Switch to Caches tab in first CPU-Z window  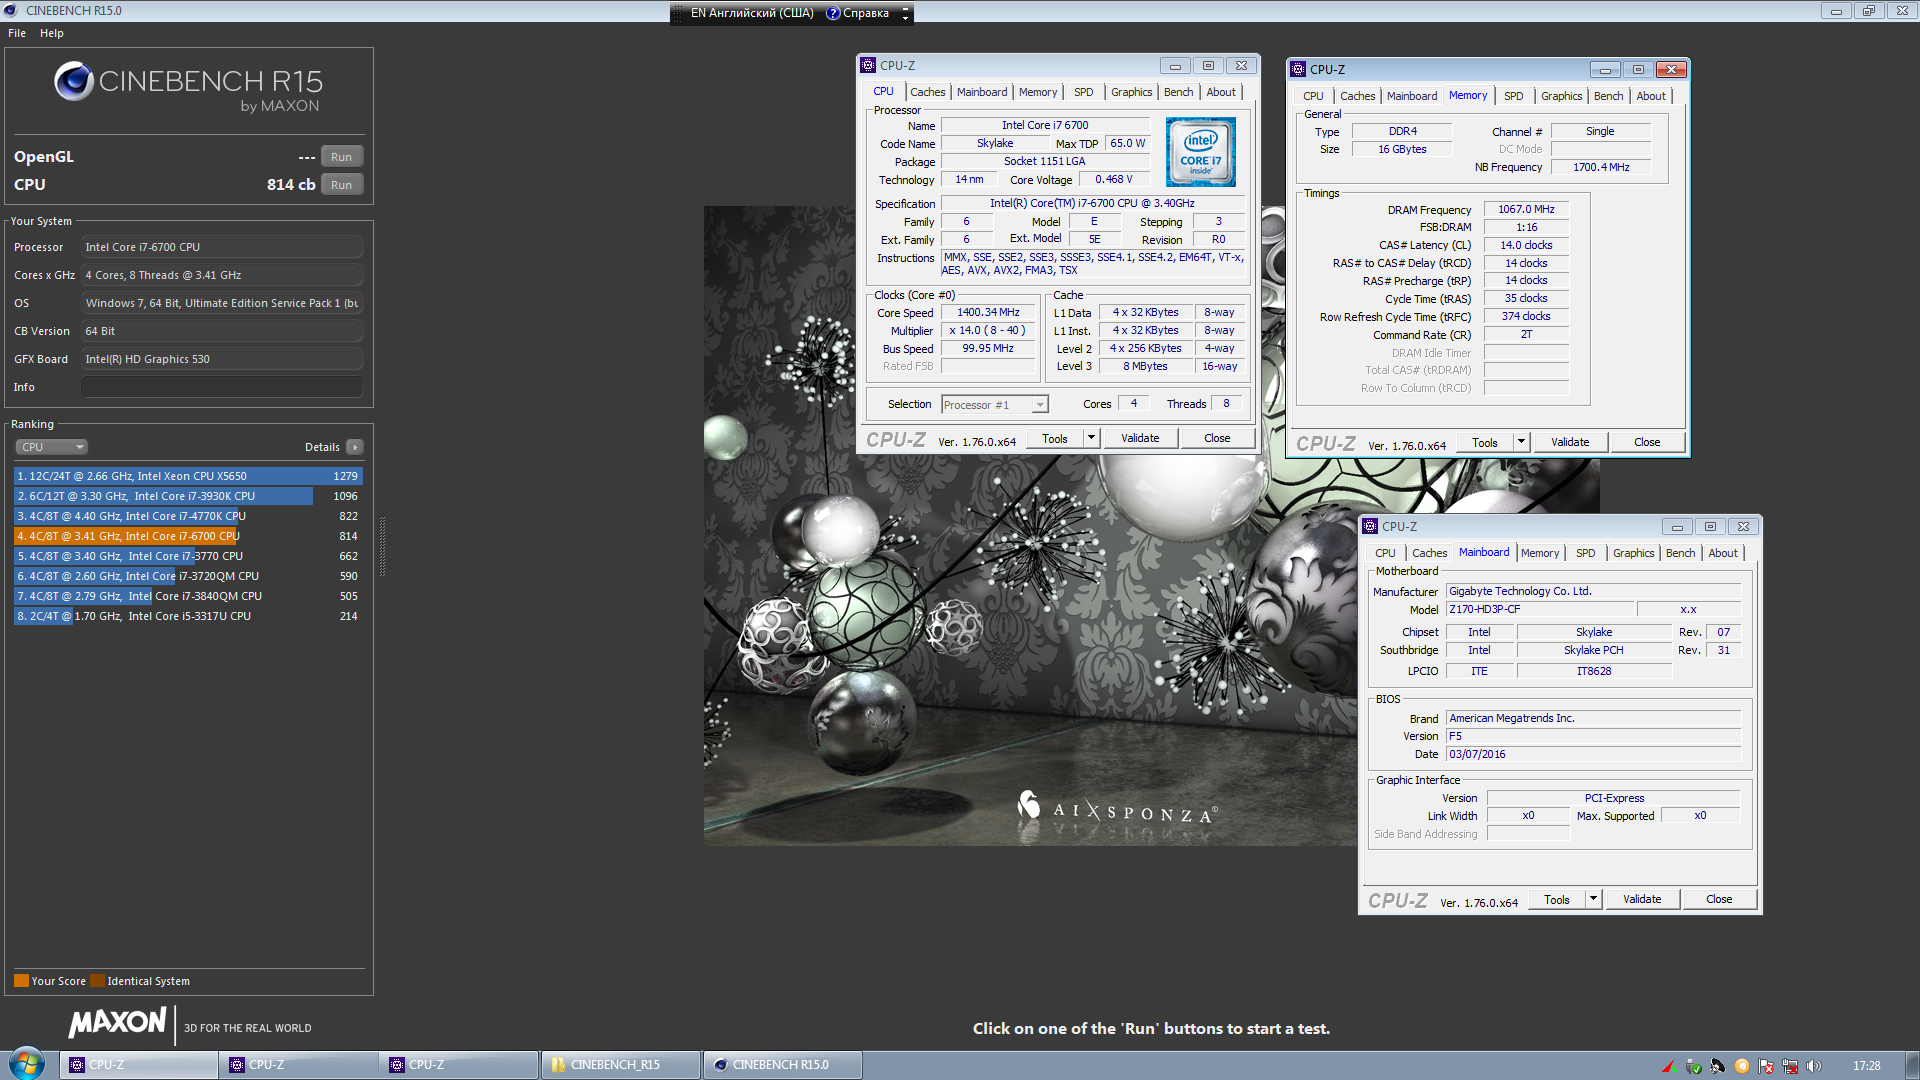[x=927, y=92]
